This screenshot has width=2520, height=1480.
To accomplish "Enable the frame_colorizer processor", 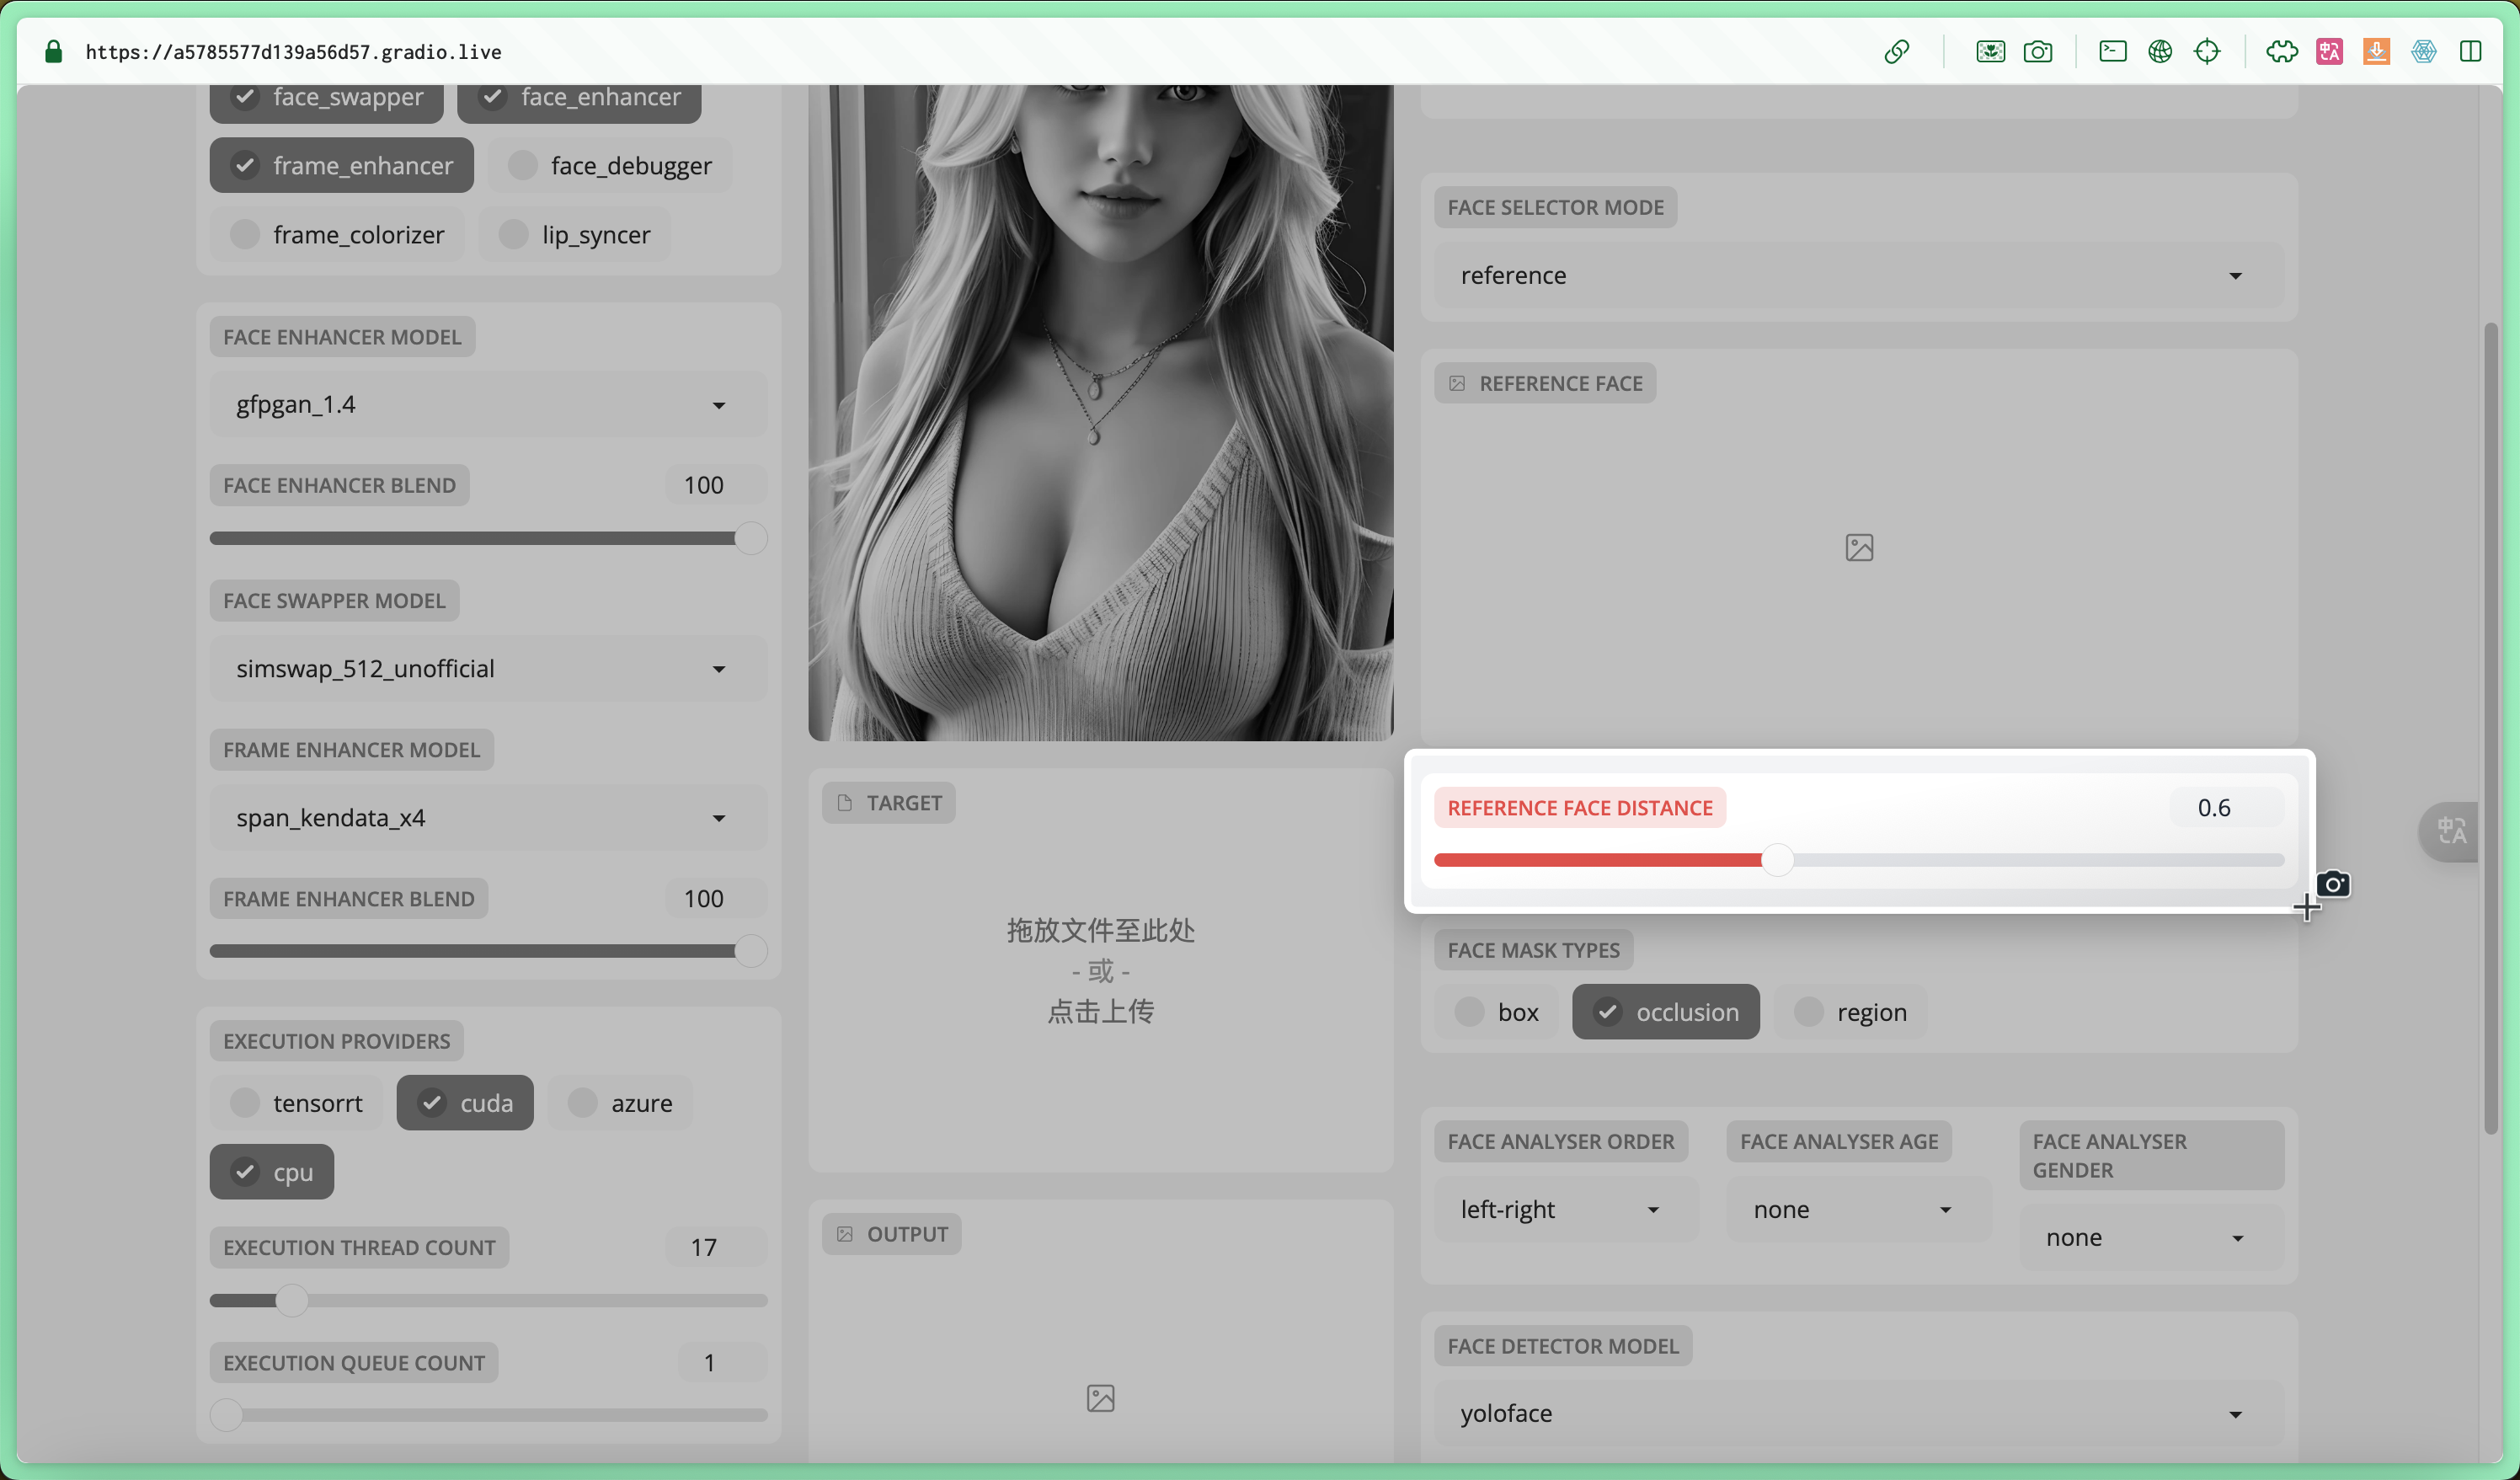I will click(x=337, y=234).
